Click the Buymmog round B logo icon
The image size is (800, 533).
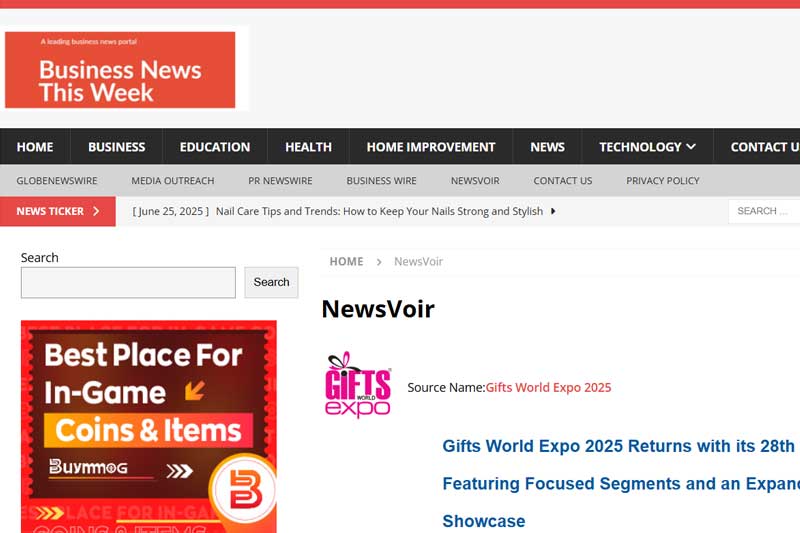tap(245, 489)
